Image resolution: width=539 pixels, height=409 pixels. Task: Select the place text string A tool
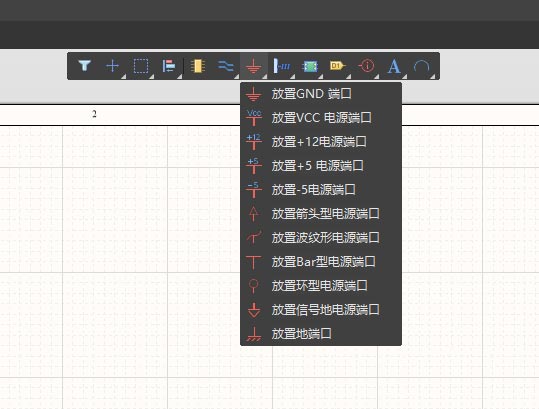pyautogui.click(x=394, y=66)
